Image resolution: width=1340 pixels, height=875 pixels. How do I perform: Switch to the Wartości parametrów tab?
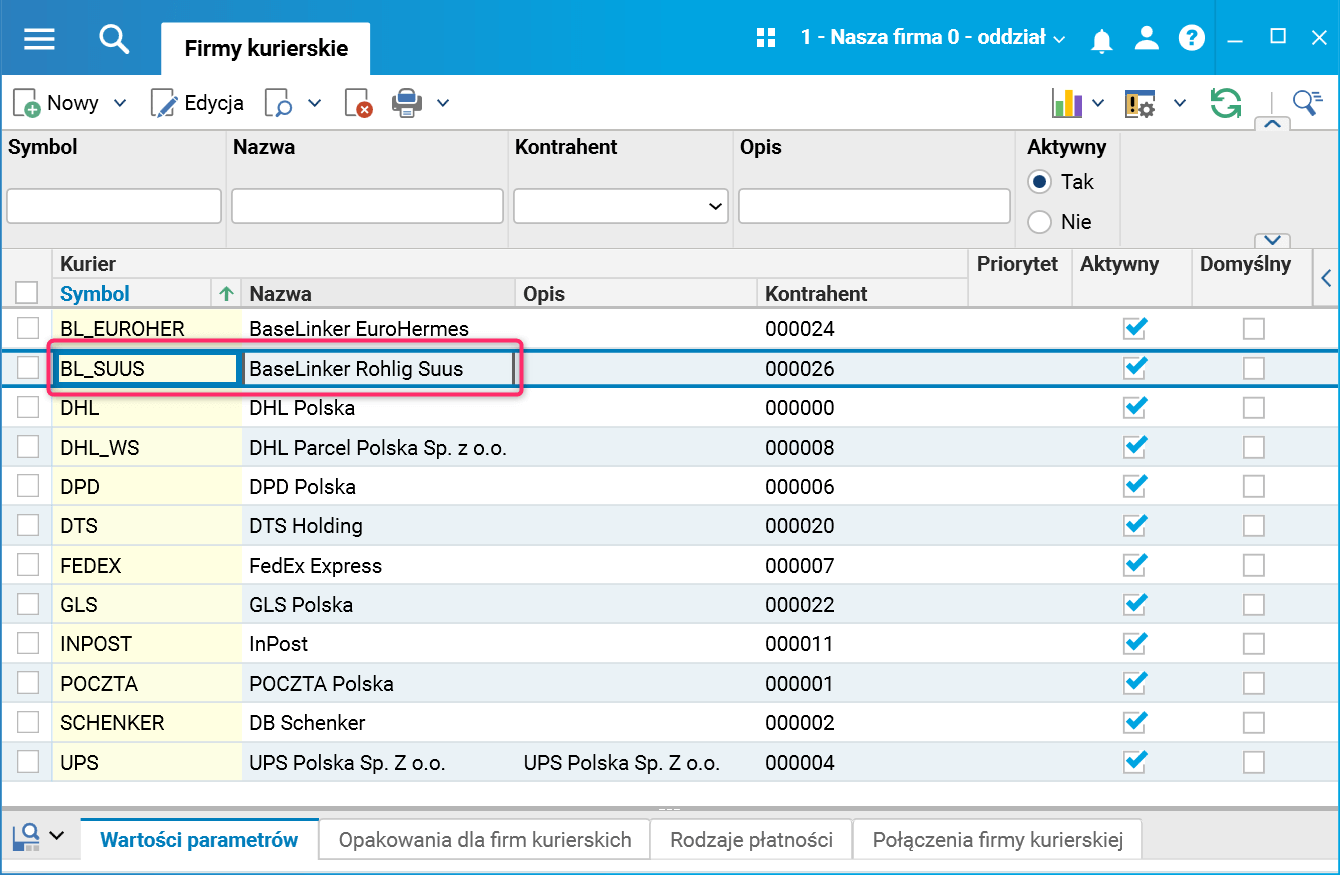tap(199, 840)
